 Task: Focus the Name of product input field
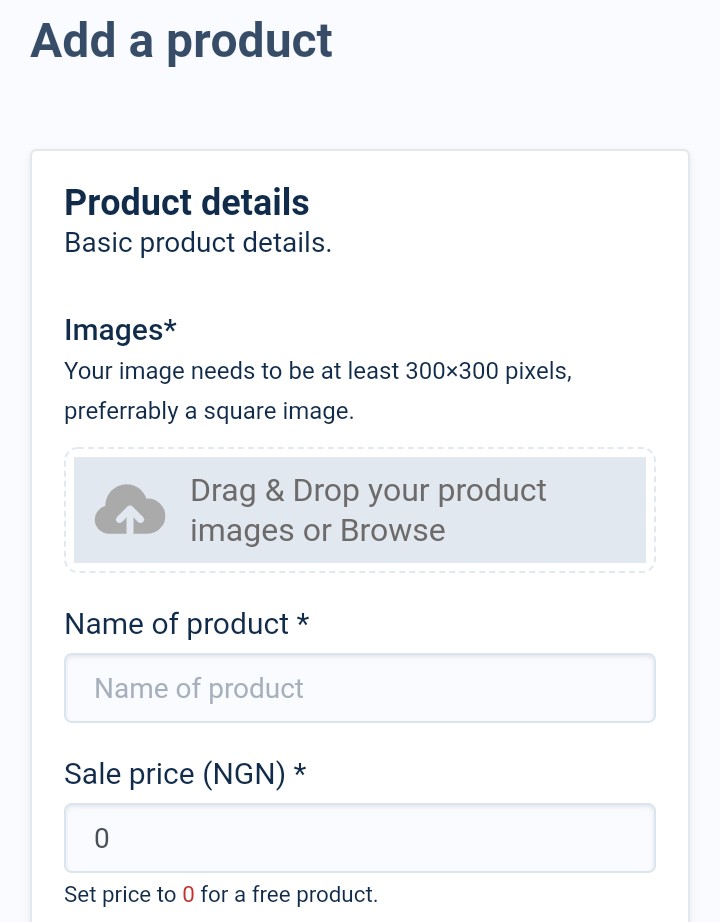point(360,688)
